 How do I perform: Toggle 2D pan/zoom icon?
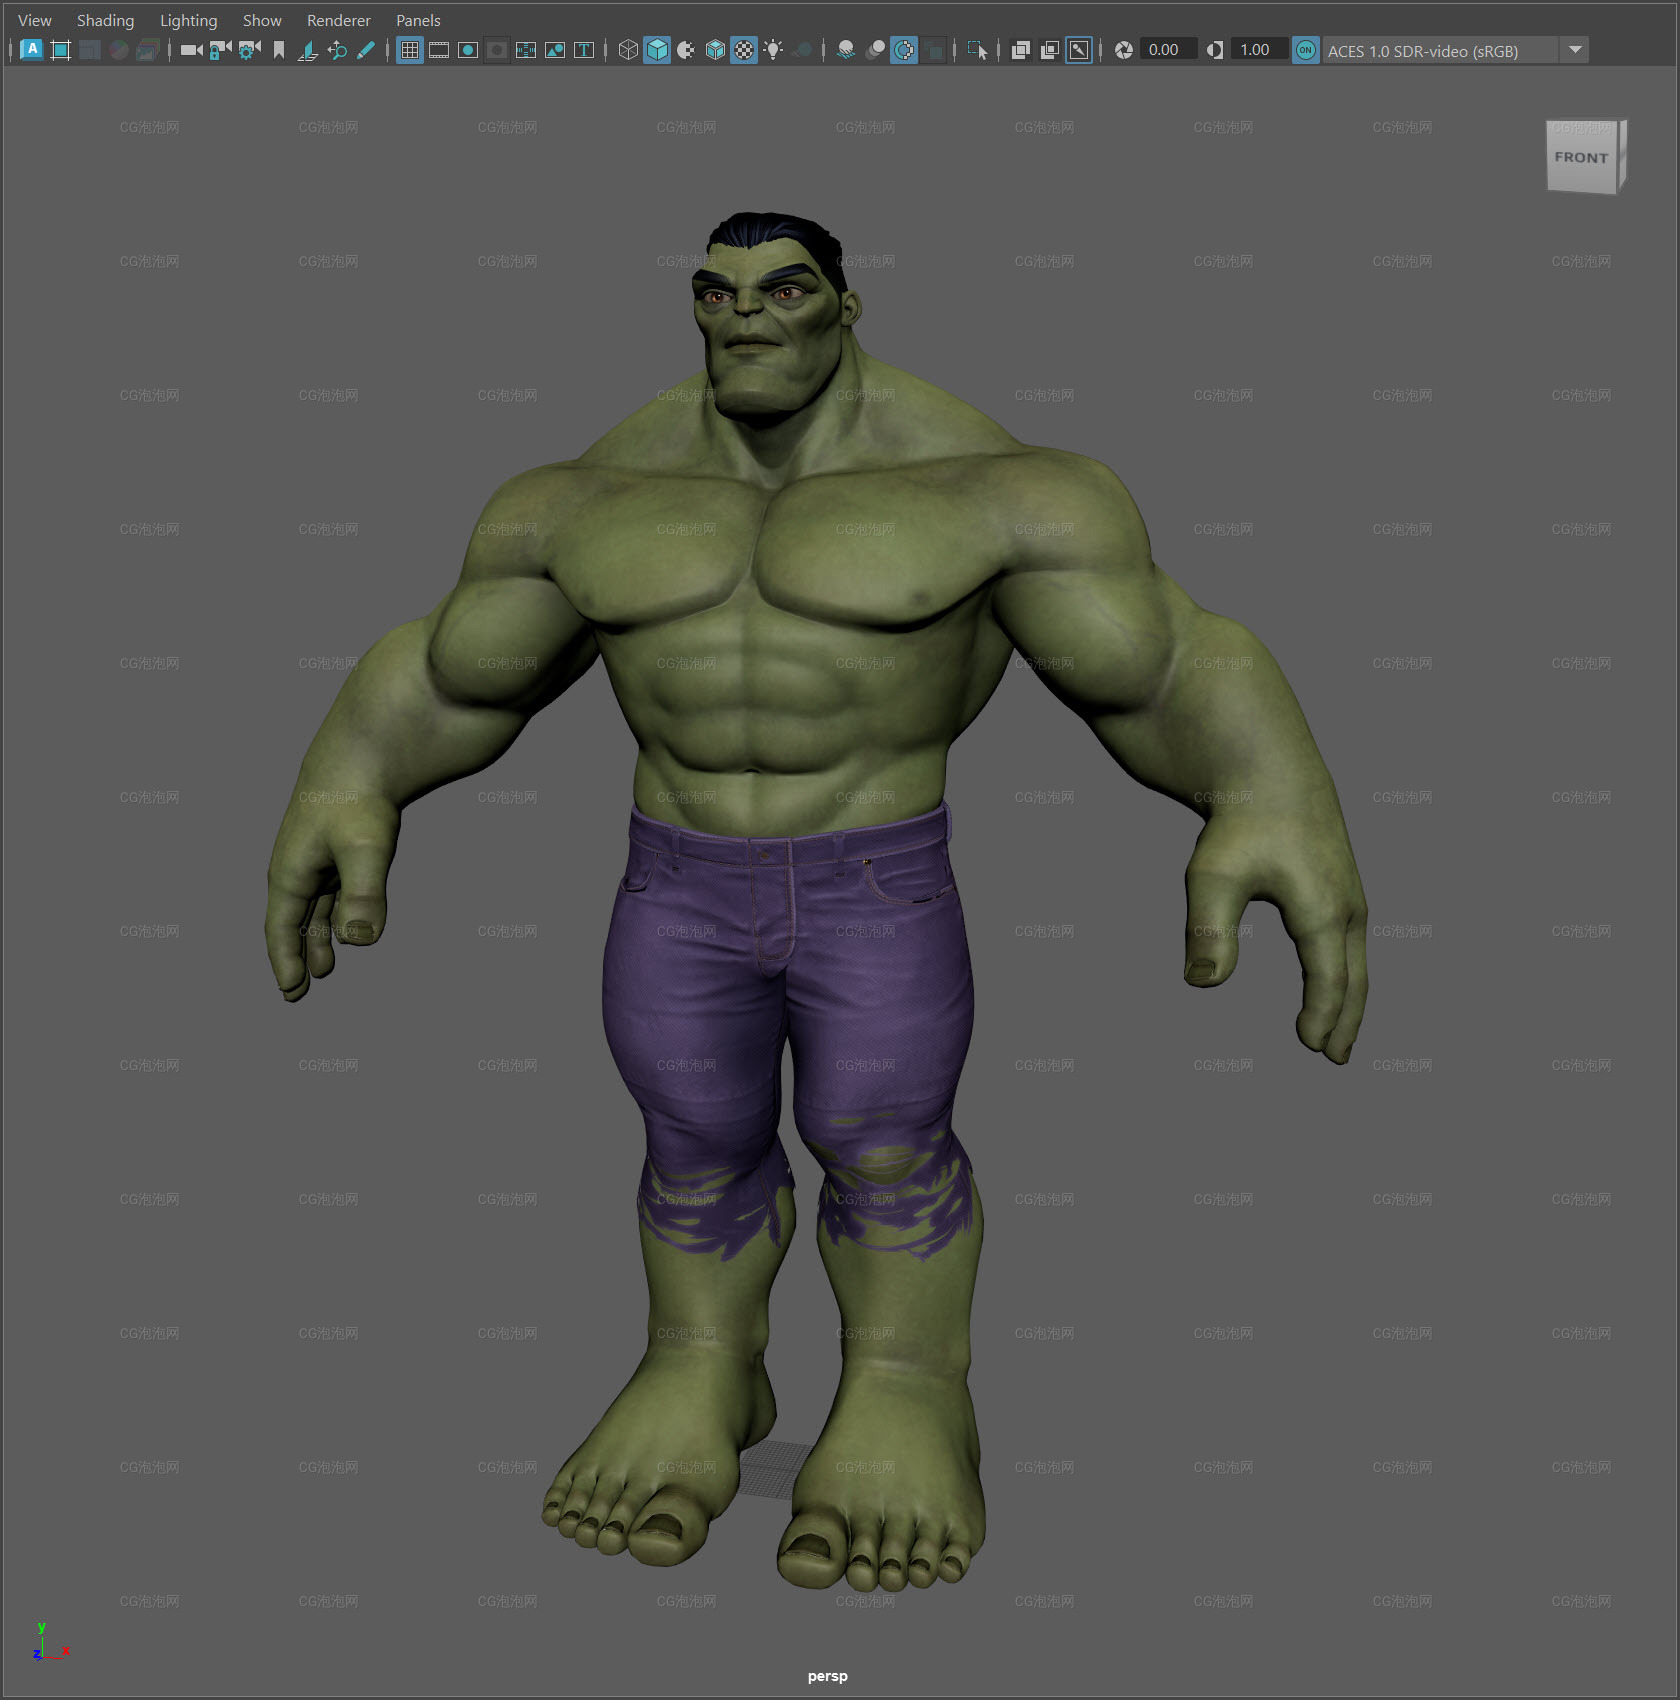pos(337,49)
